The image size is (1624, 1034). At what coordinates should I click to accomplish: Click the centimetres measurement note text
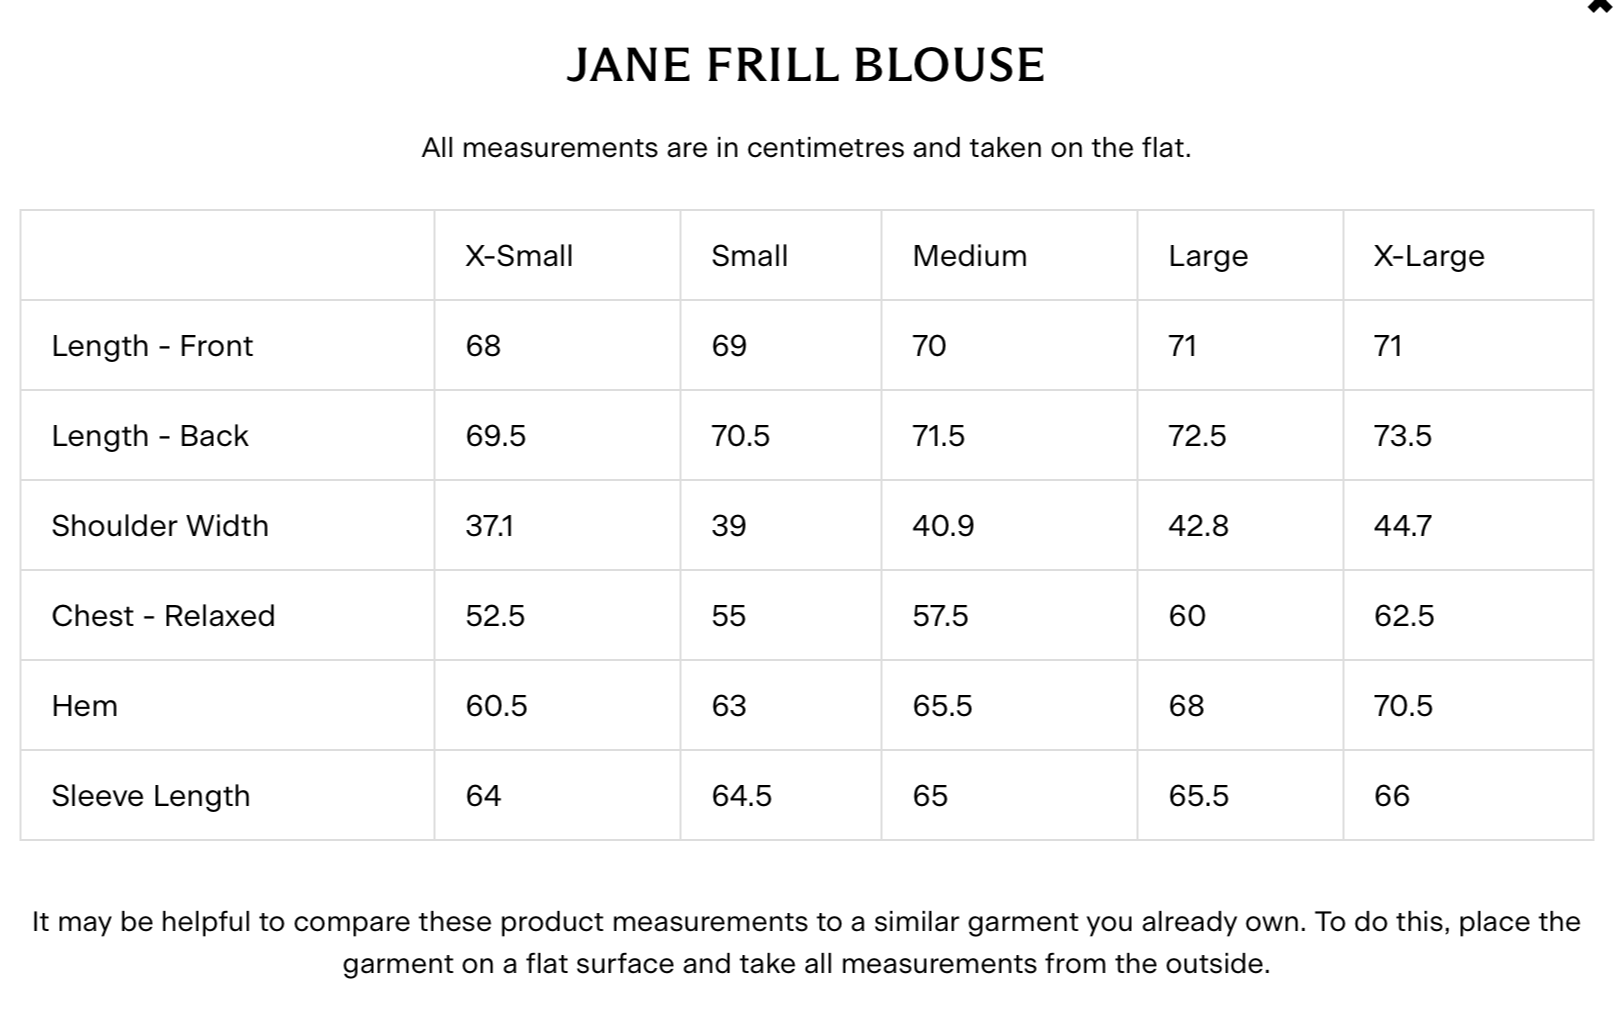(x=806, y=148)
